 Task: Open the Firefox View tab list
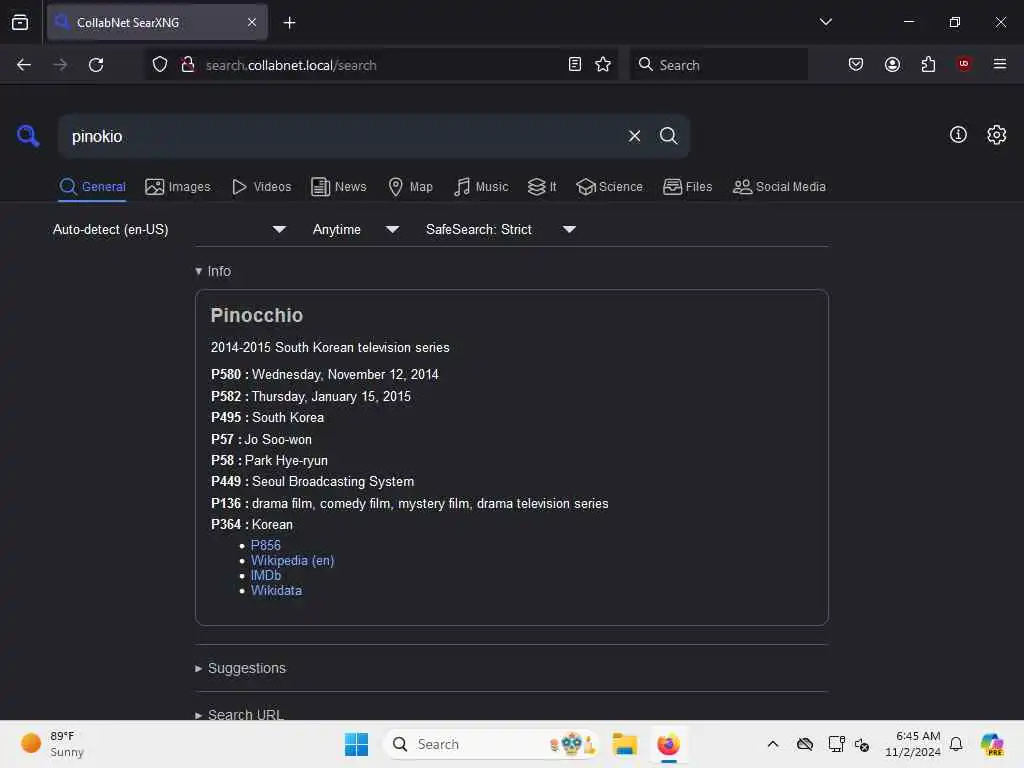click(20, 23)
